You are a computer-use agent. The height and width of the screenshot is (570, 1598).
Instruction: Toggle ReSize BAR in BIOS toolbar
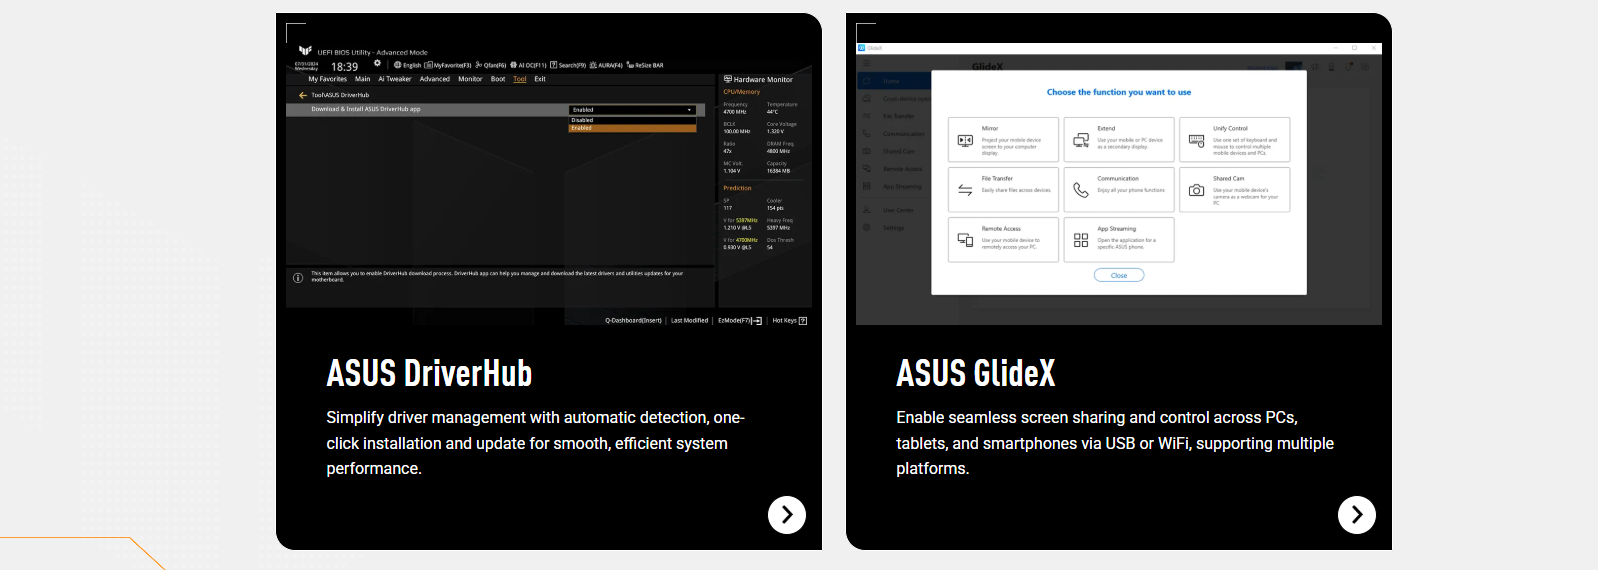[645, 65]
